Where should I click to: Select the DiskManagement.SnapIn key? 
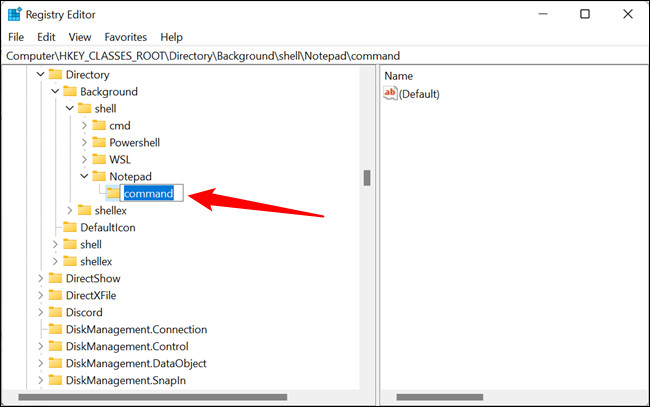pyautogui.click(x=126, y=380)
